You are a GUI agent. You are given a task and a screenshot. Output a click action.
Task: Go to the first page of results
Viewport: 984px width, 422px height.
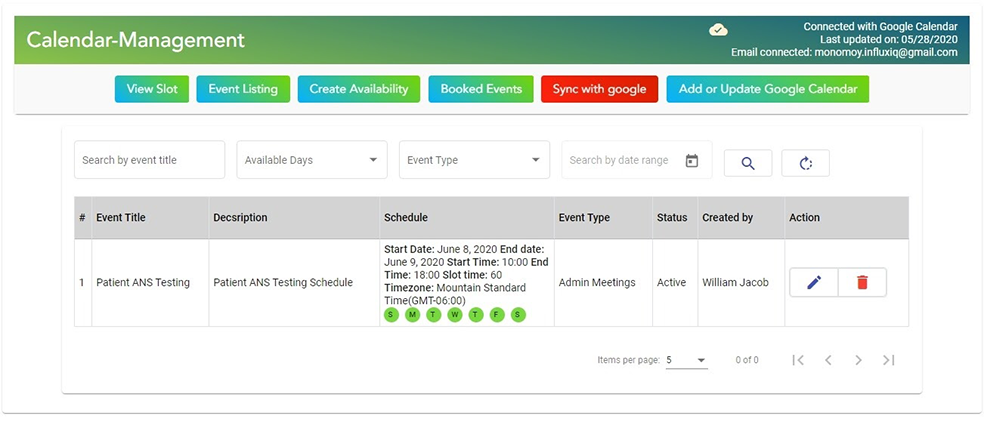798,360
